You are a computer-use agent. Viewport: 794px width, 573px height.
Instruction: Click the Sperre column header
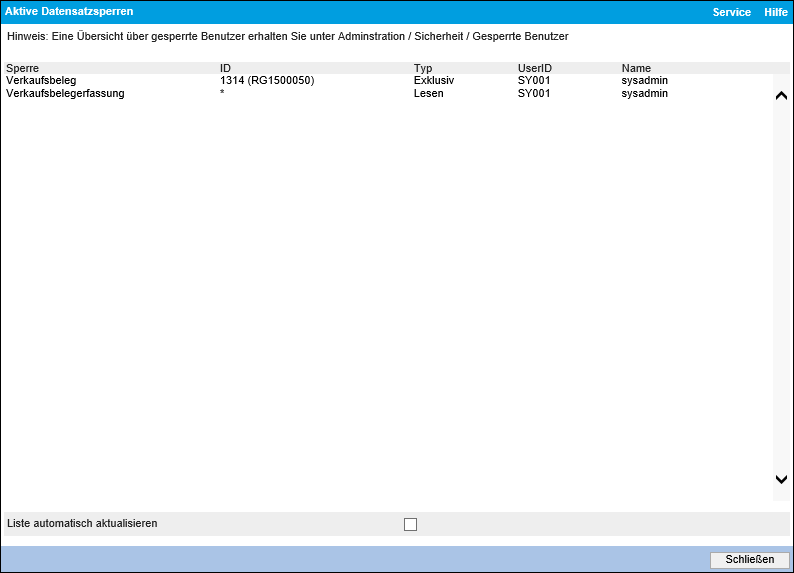22,68
